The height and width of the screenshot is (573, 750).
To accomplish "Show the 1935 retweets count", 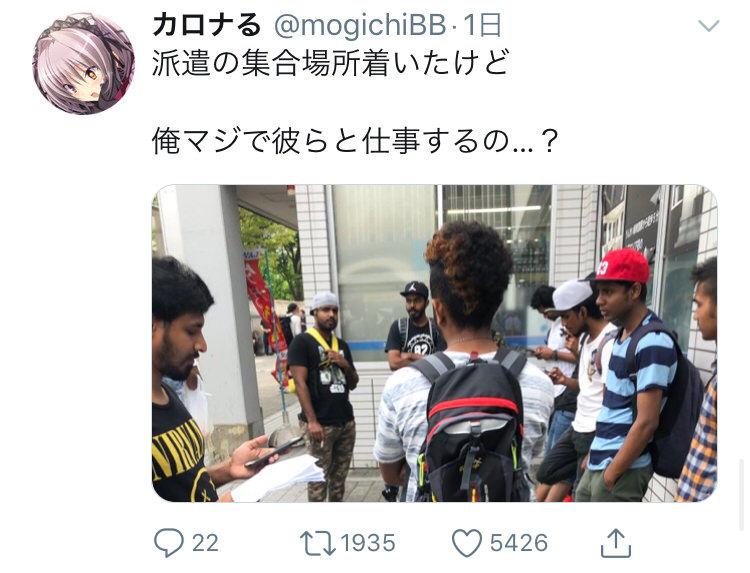I will click(367, 543).
